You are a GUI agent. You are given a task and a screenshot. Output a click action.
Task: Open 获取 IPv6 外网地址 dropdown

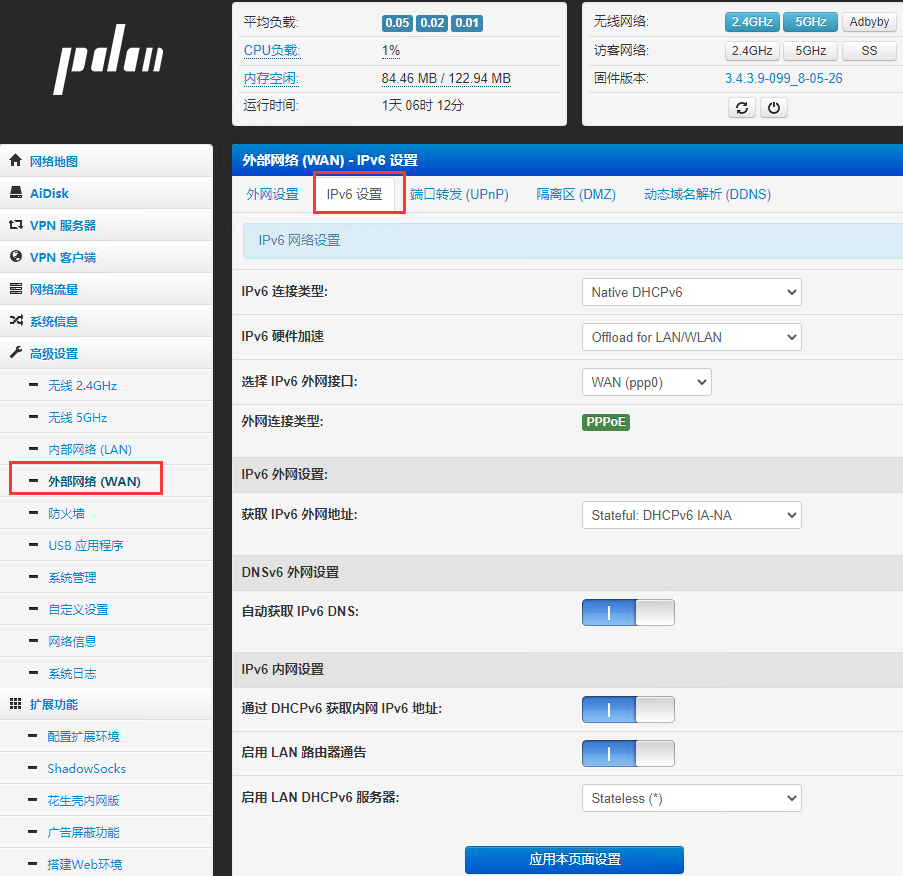point(692,515)
